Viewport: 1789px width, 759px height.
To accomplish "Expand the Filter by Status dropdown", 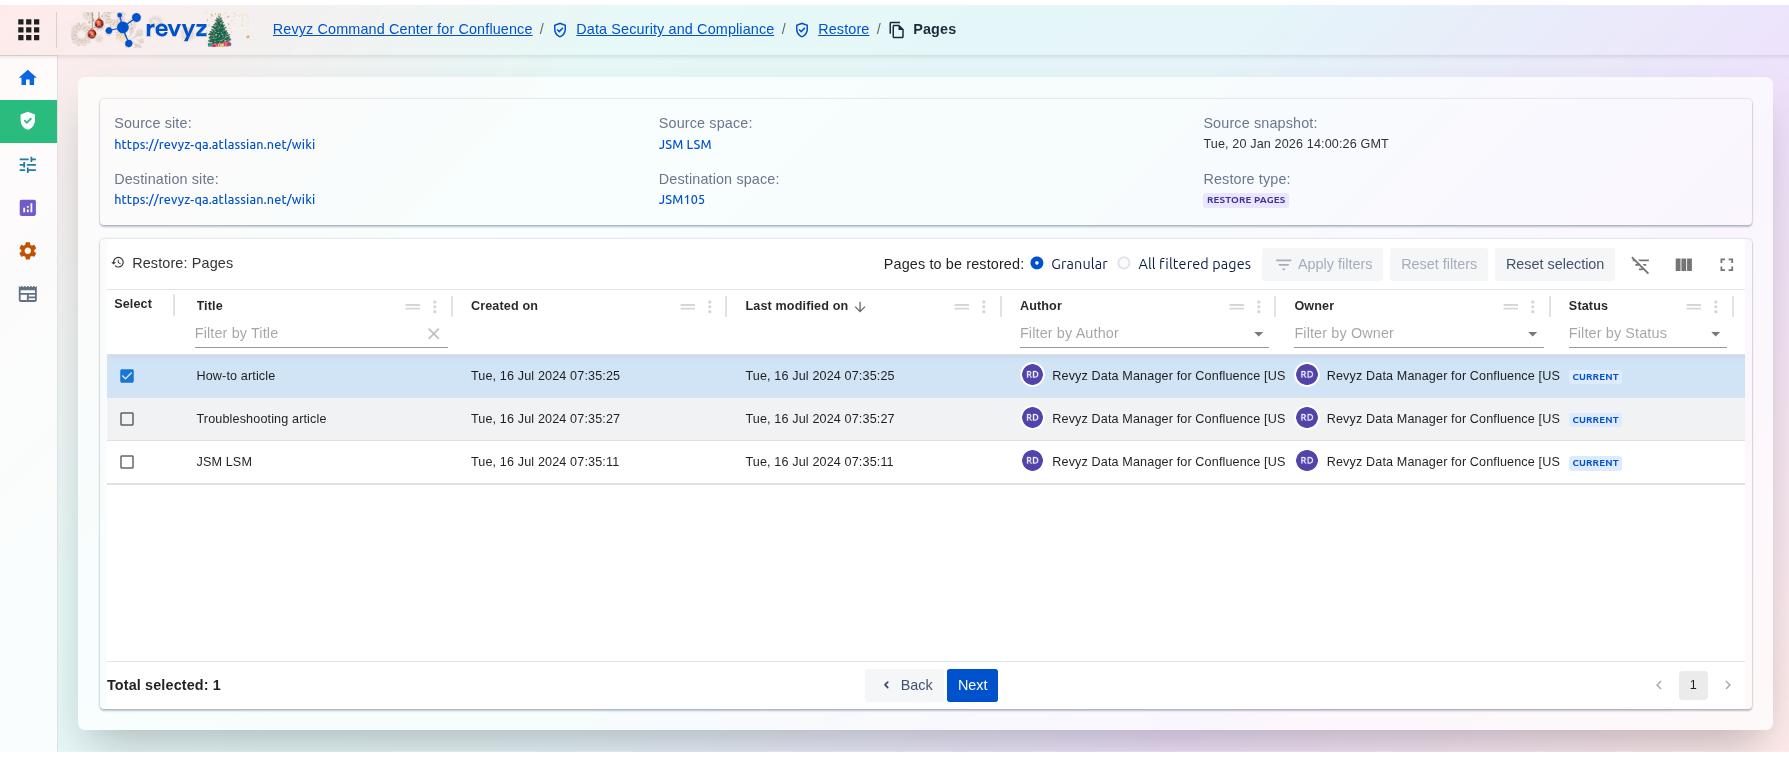I will [x=1716, y=334].
